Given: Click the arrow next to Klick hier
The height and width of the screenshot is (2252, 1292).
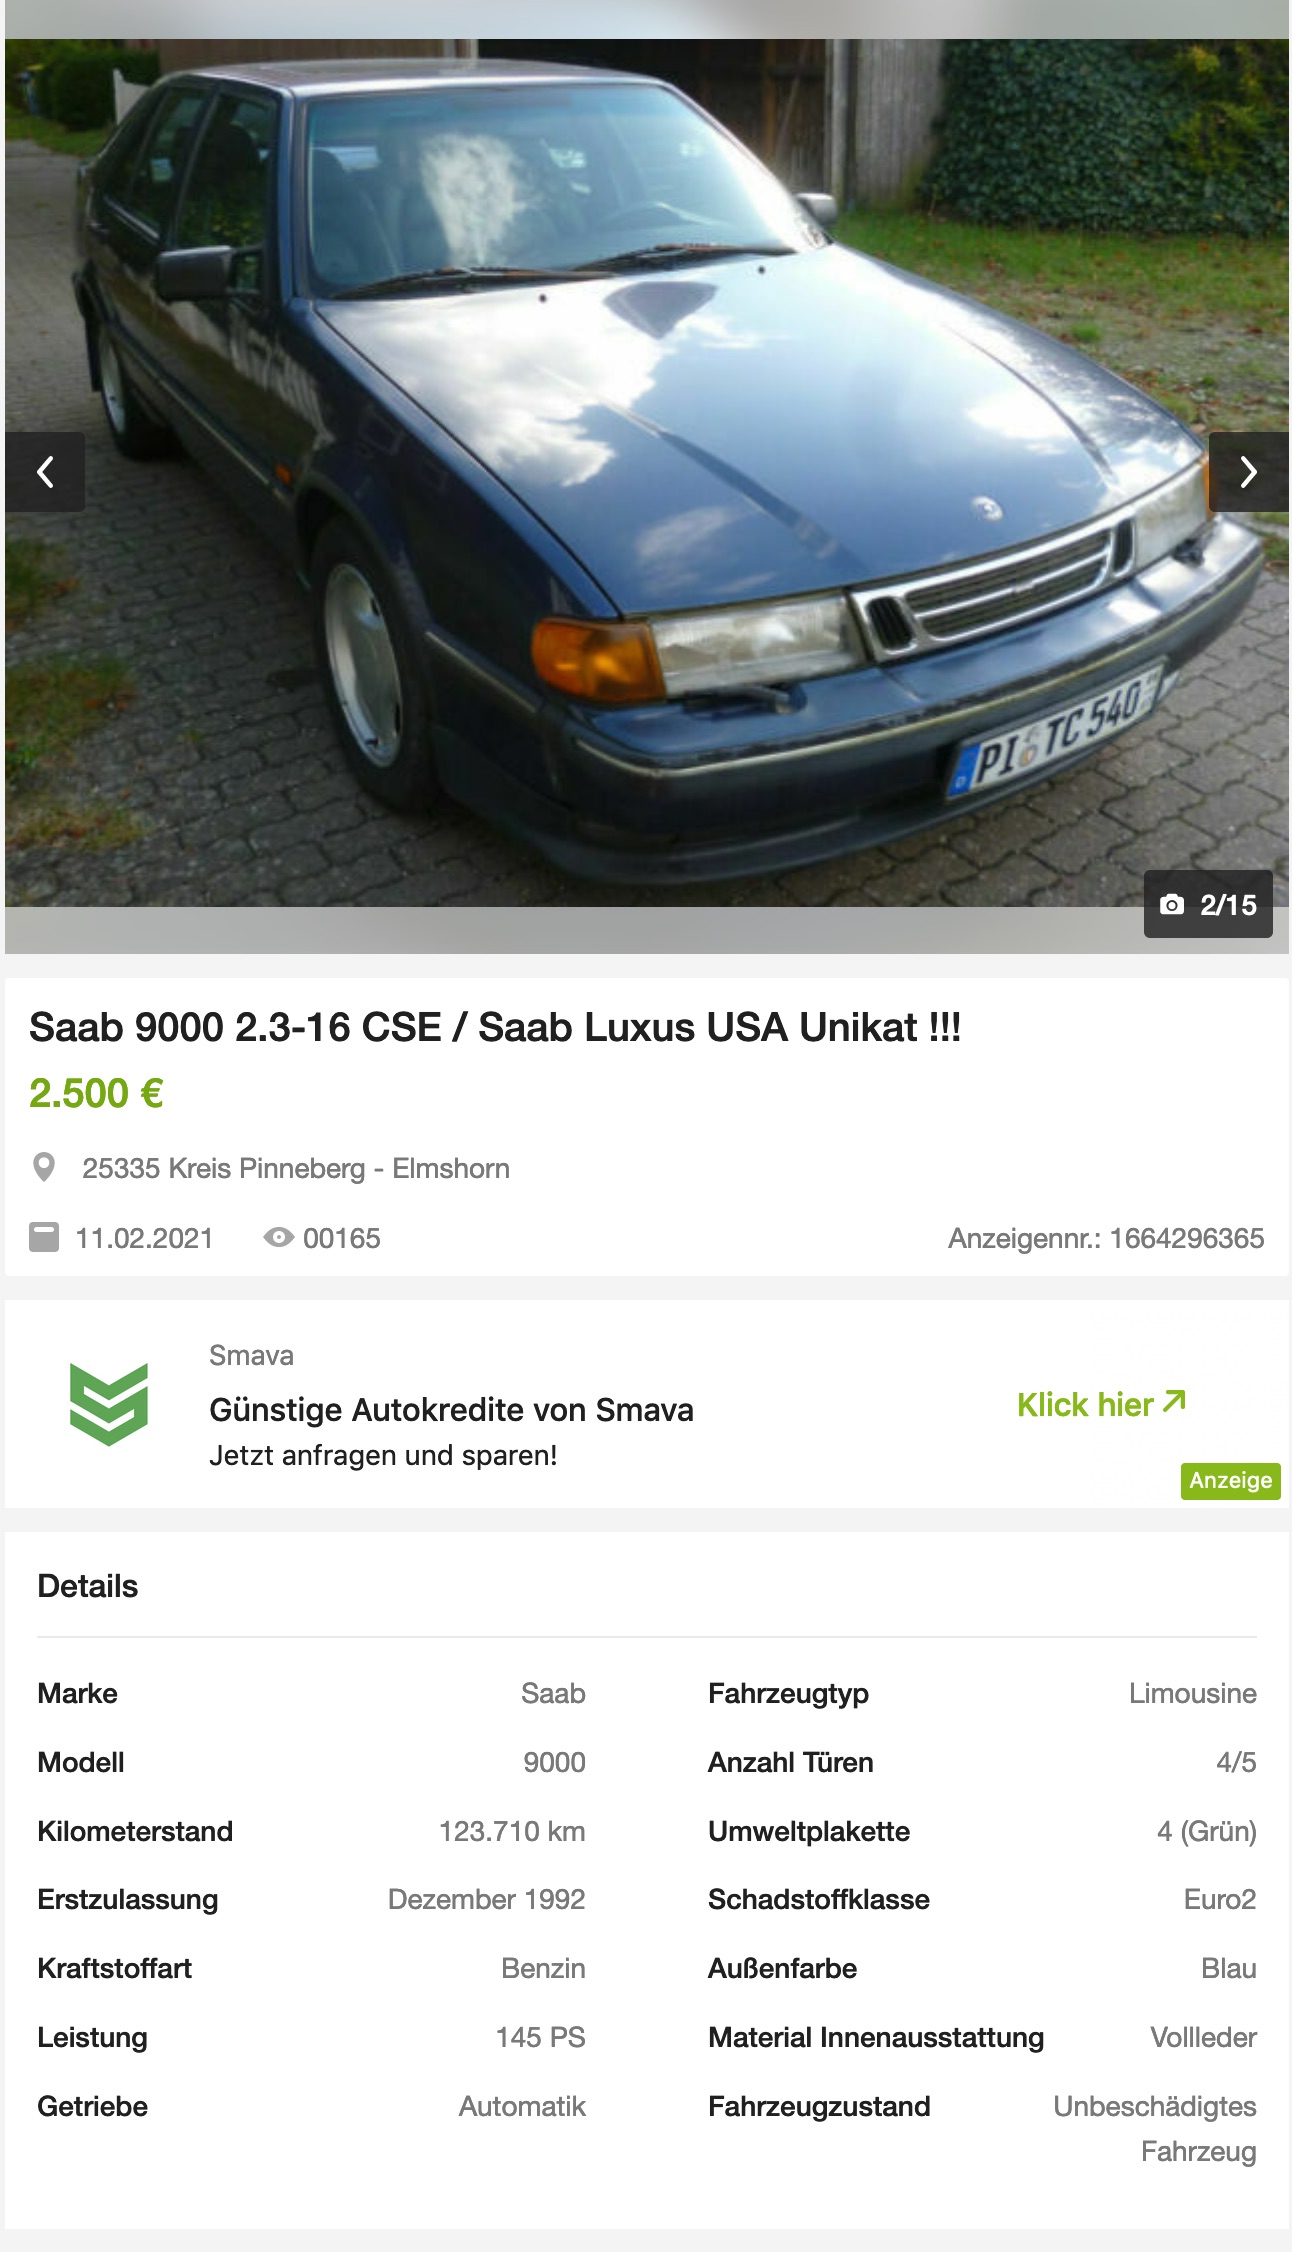Looking at the screenshot, I should [x=1175, y=1402].
